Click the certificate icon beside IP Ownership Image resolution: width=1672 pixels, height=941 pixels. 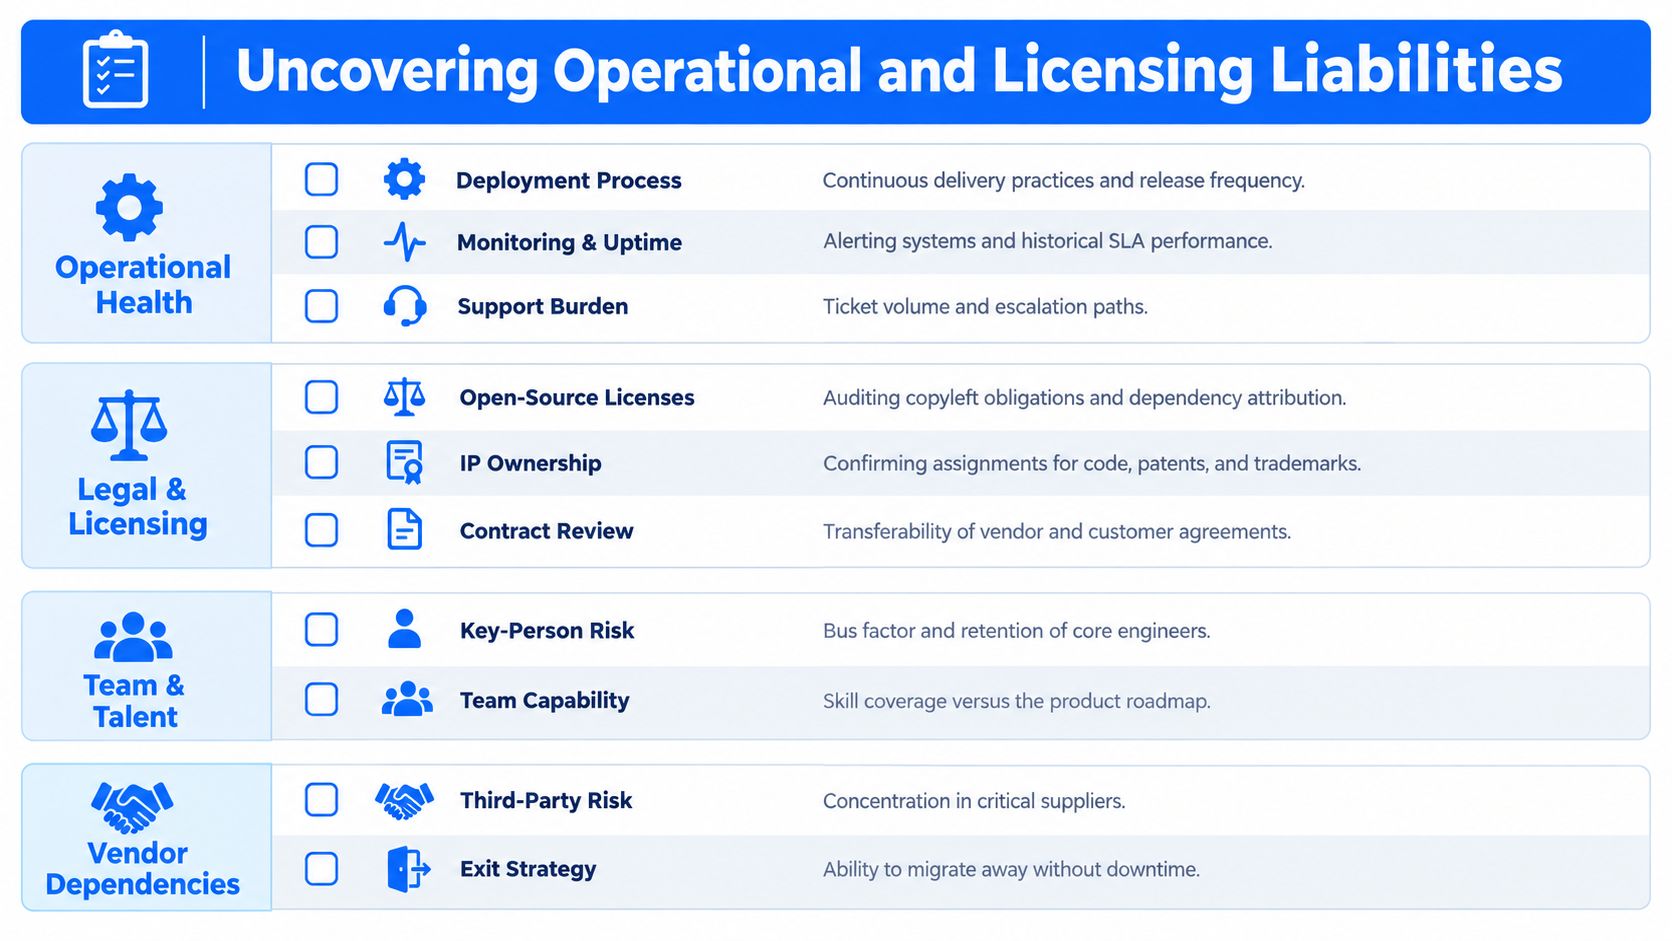click(x=404, y=462)
